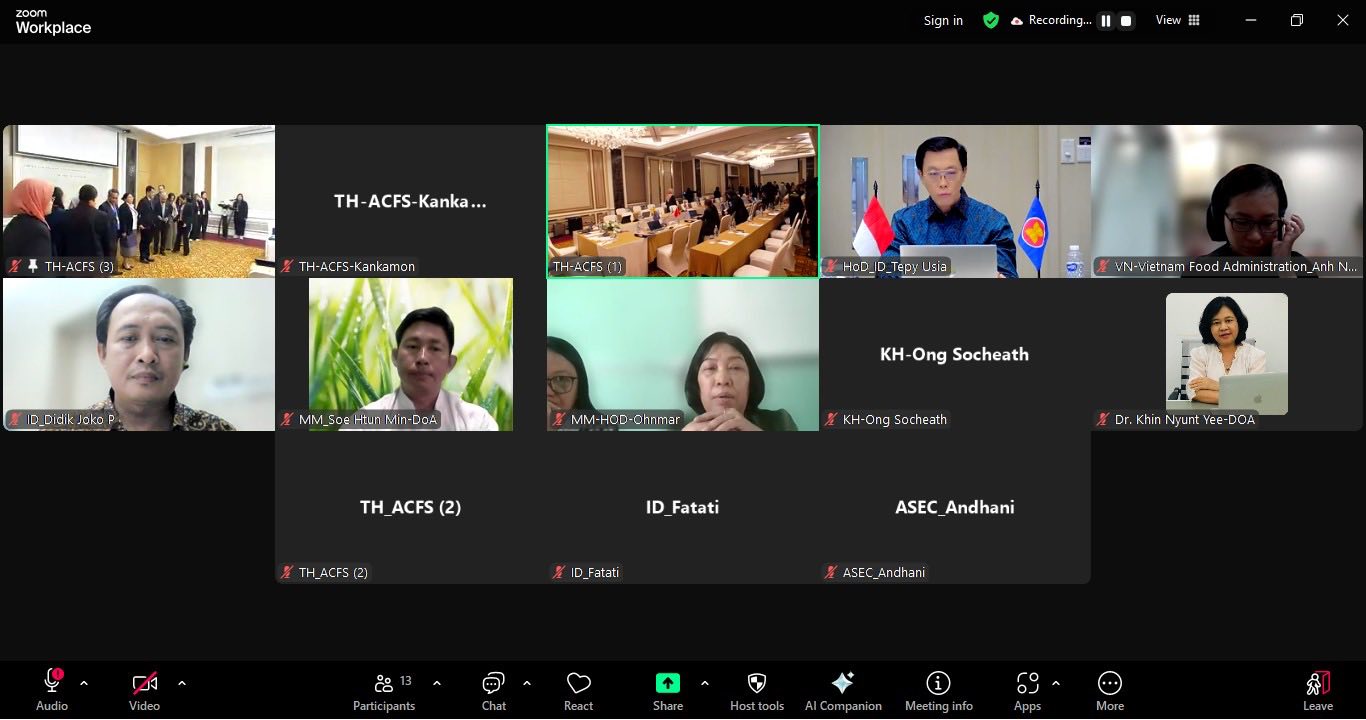
Task: Click the MM-HOD-Ohnmar name label
Action: 625,419
